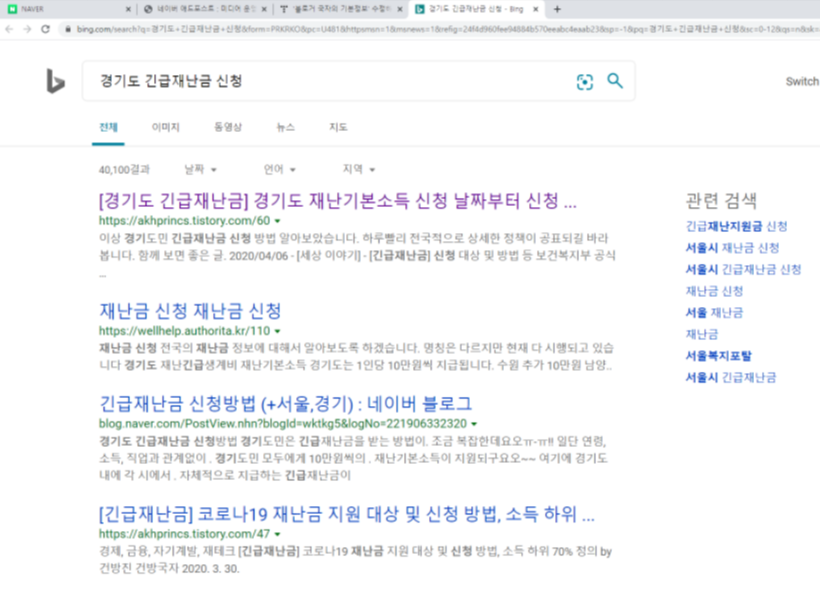Click URL https://wellhelp.authorita.kr/110
820x590 pixels.
click(185, 331)
